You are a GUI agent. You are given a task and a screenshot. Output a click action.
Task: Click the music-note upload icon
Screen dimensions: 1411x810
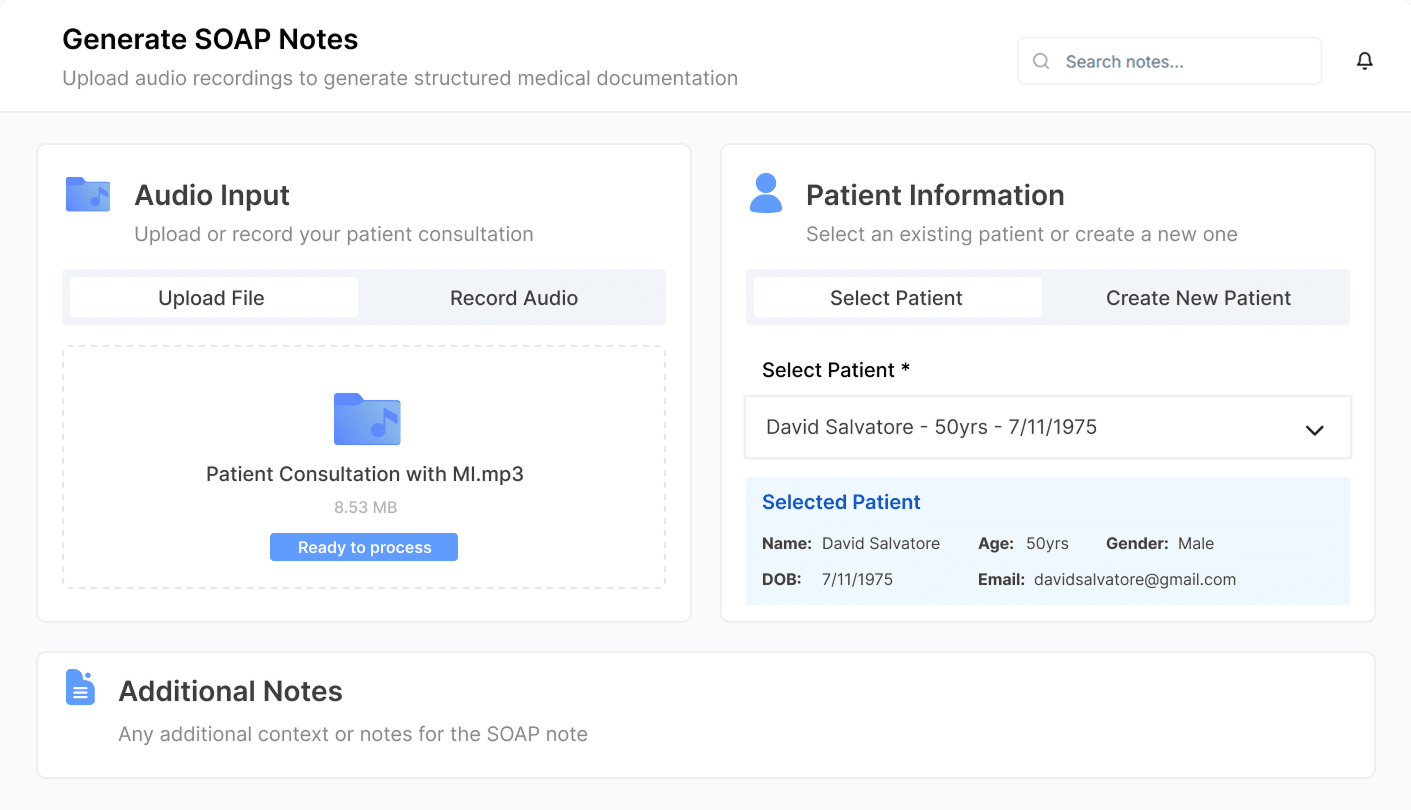click(x=366, y=420)
